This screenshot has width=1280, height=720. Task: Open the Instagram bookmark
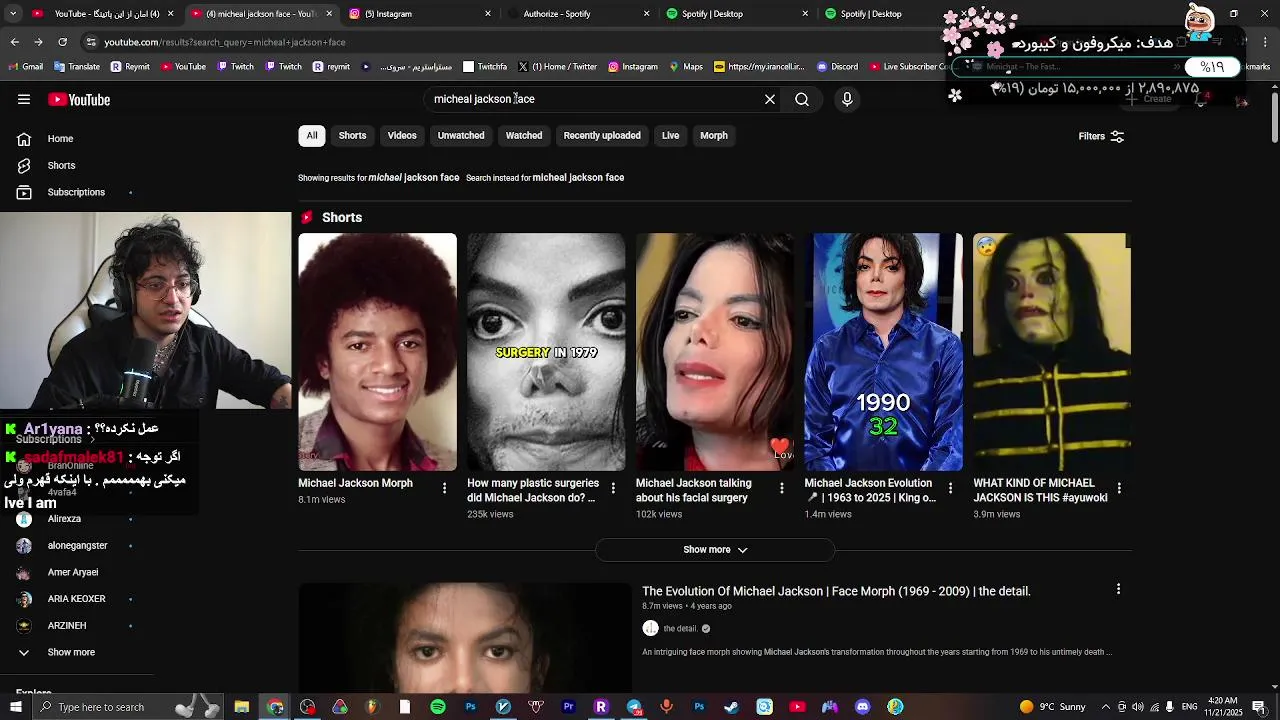tap(632, 67)
